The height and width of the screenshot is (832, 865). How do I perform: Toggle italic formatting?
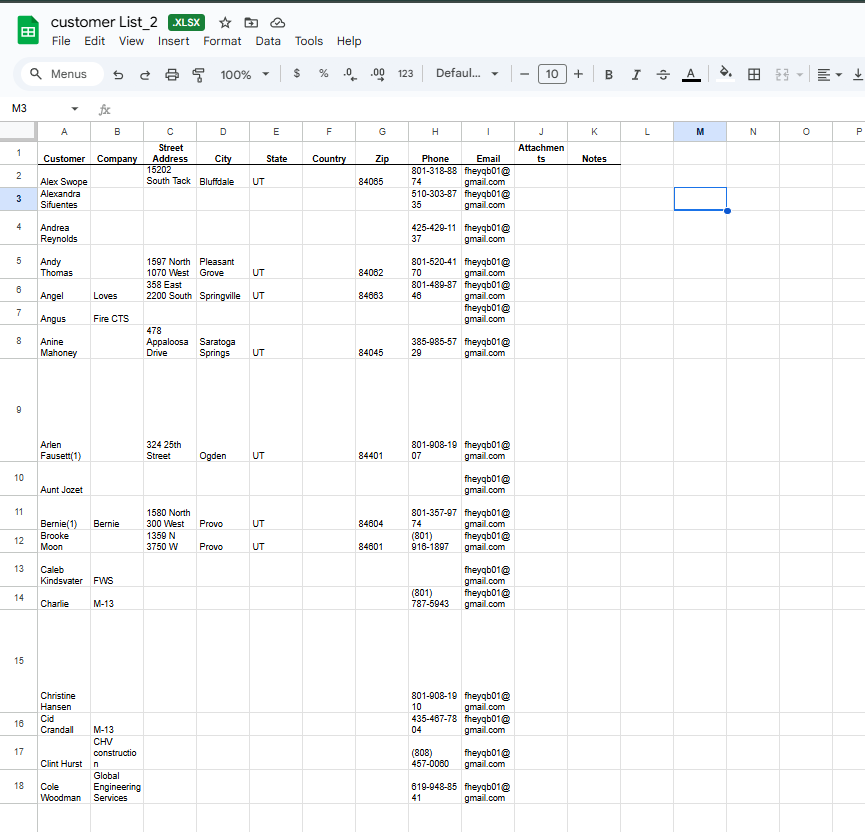point(636,74)
